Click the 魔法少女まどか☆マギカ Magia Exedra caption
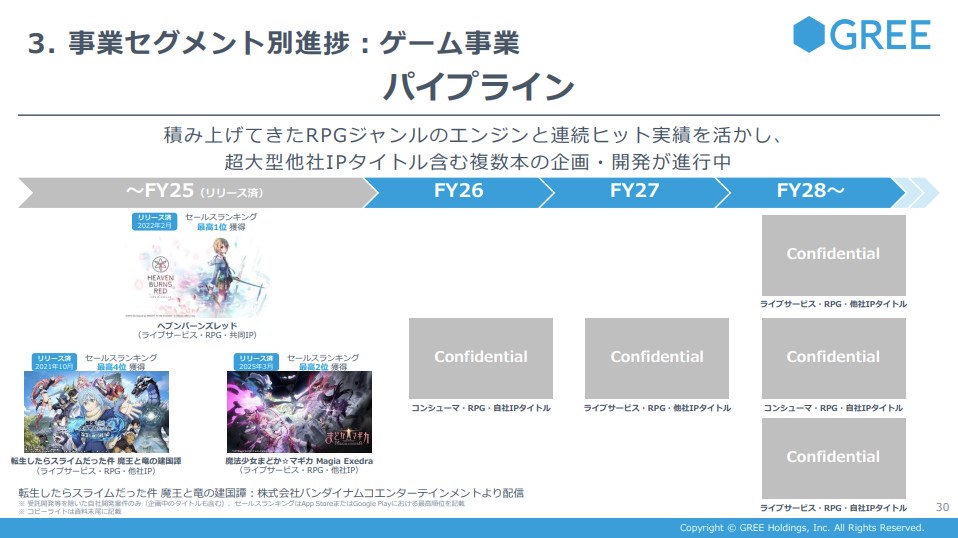Viewport: 958px width, 538px height. point(299,461)
